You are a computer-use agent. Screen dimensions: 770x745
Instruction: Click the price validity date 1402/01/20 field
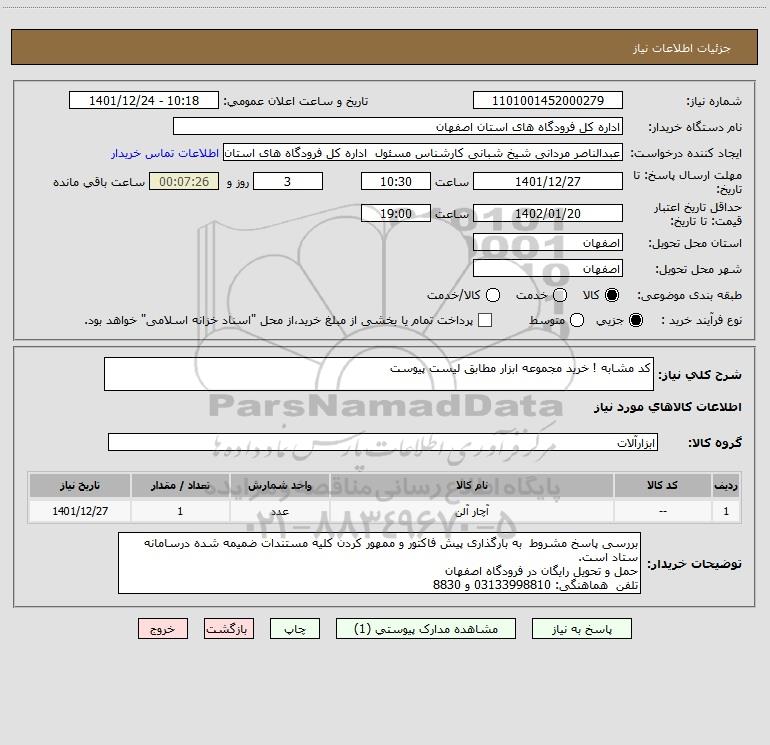coord(548,213)
